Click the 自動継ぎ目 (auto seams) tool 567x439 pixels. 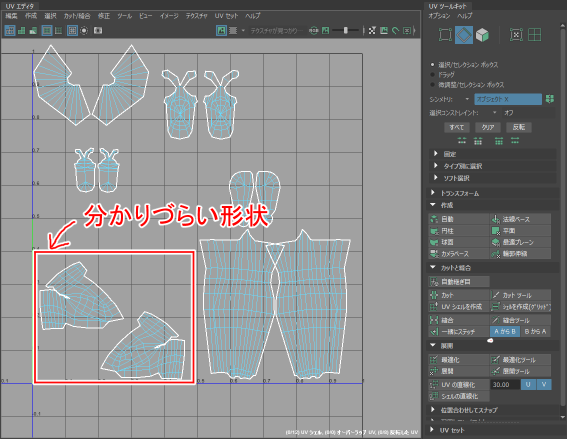point(459,281)
